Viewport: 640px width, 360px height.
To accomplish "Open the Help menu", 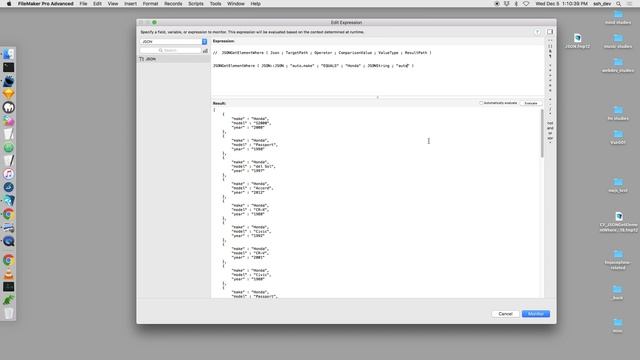I will coord(256,4).
